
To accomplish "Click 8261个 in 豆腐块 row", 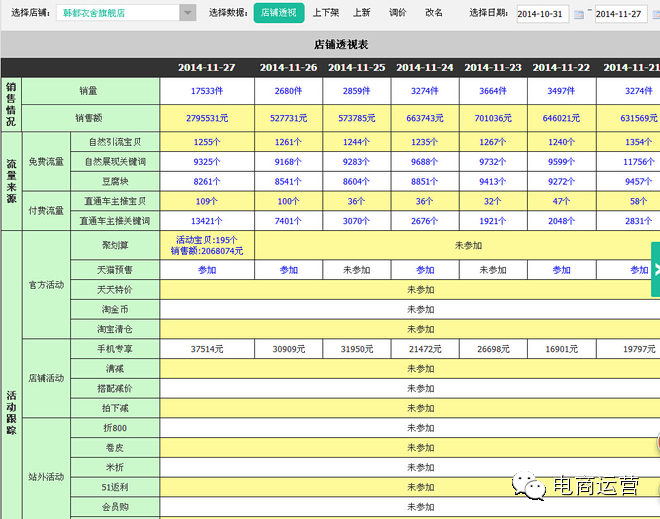I will click(207, 181).
